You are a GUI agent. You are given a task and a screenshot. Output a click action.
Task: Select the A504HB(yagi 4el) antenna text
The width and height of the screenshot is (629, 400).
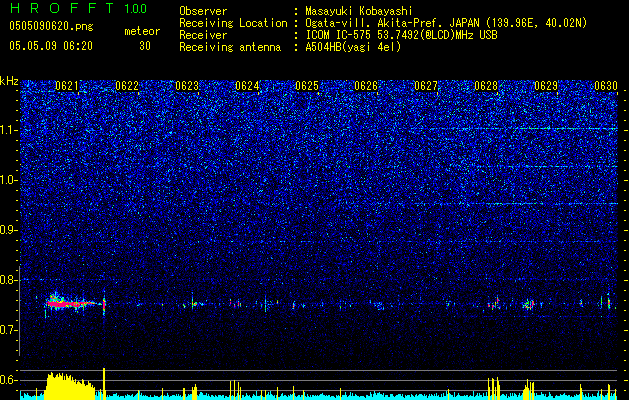point(353,47)
